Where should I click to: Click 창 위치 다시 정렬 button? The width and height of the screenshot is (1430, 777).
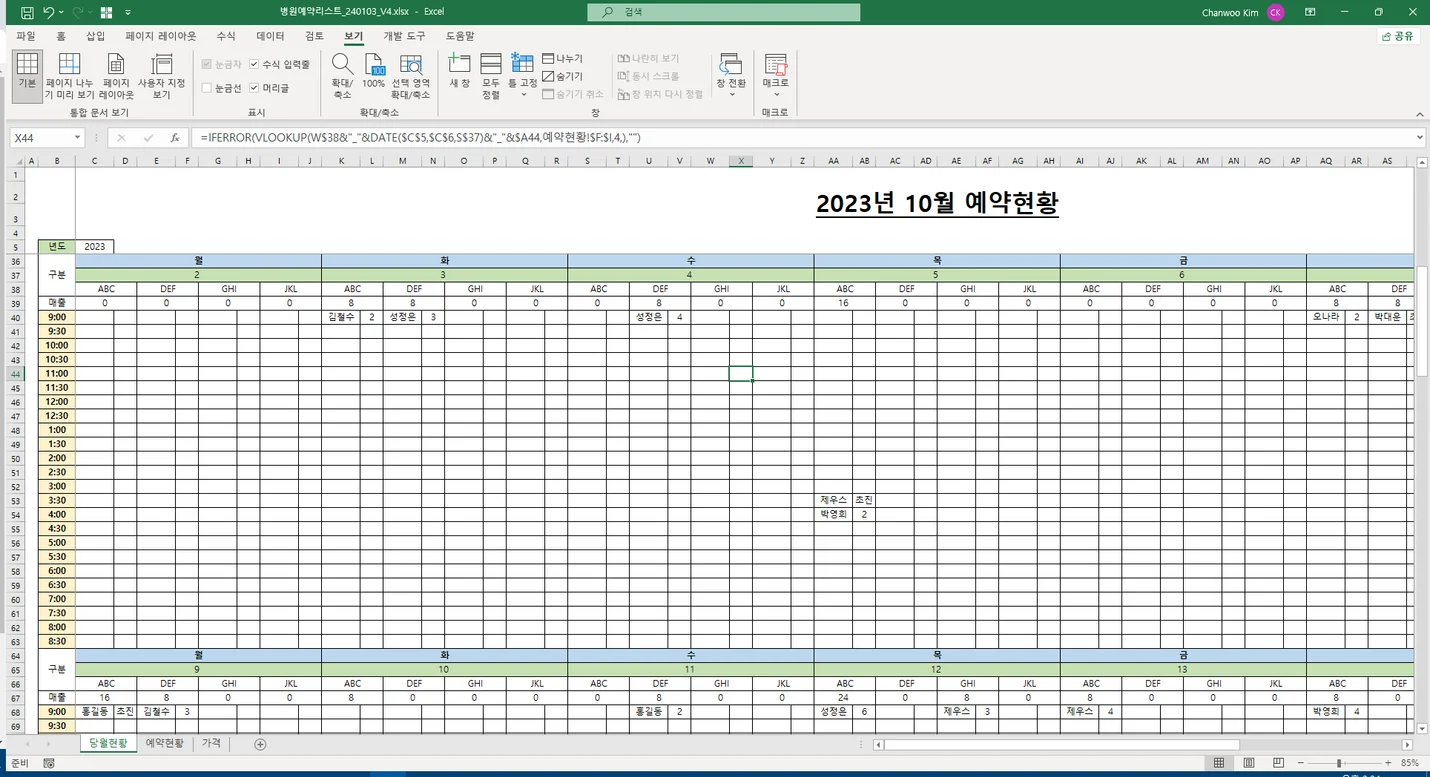pyautogui.click(x=661, y=94)
